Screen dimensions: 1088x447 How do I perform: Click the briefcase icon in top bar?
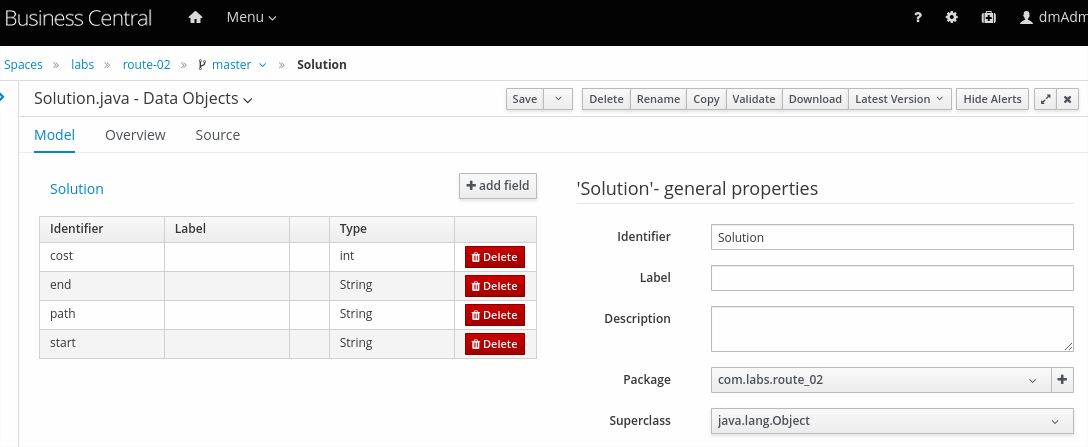click(988, 18)
